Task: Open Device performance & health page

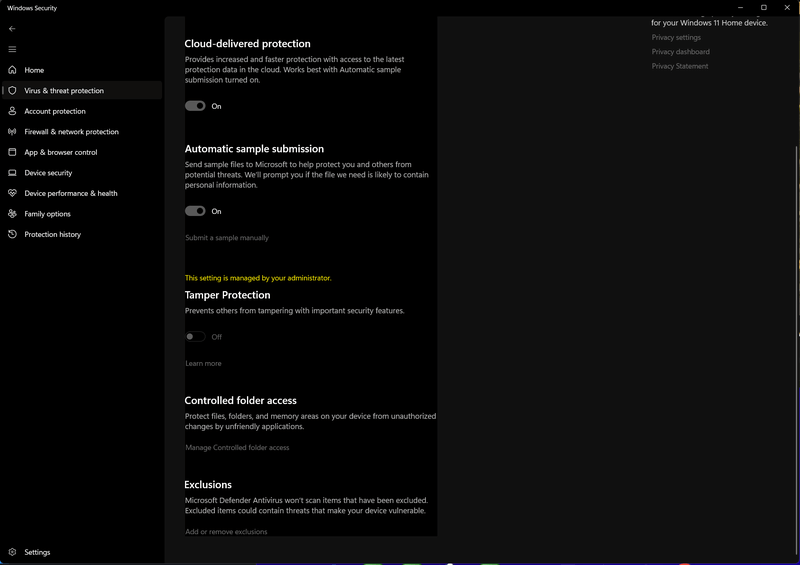Action: [82, 193]
